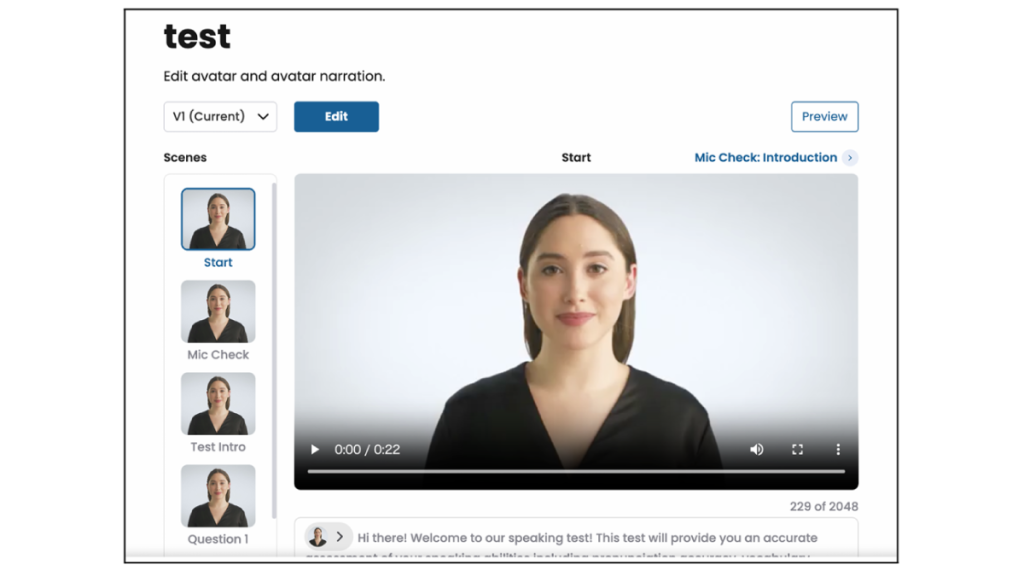Image resolution: width=1024 pixels, height=576 pixels.
Task: Click the scenes list scrollbar
Action: coord(274,350)
